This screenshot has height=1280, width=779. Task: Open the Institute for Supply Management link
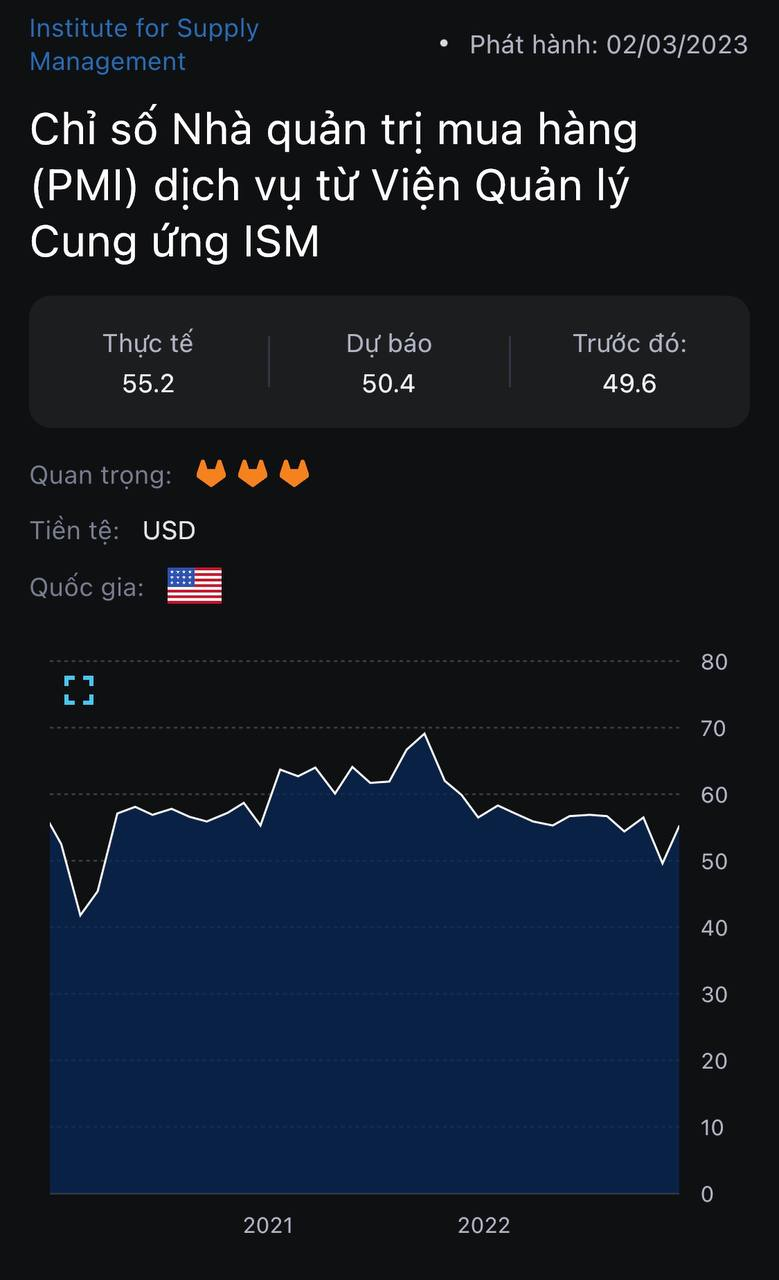tap(144, 45)
